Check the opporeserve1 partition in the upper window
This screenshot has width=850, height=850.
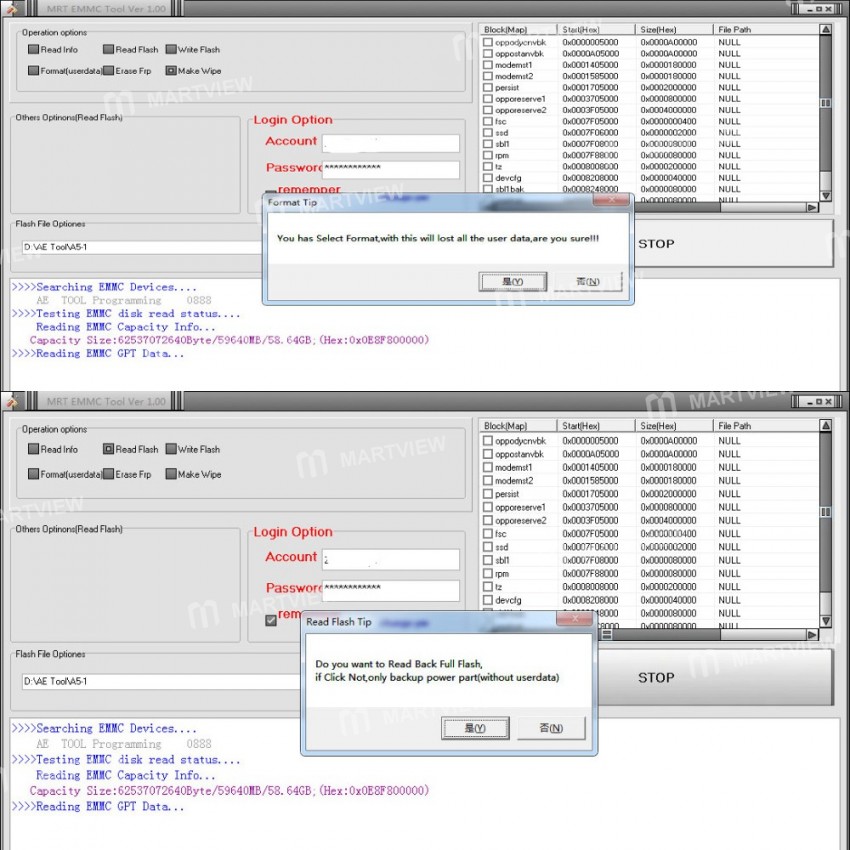[488, 99]
